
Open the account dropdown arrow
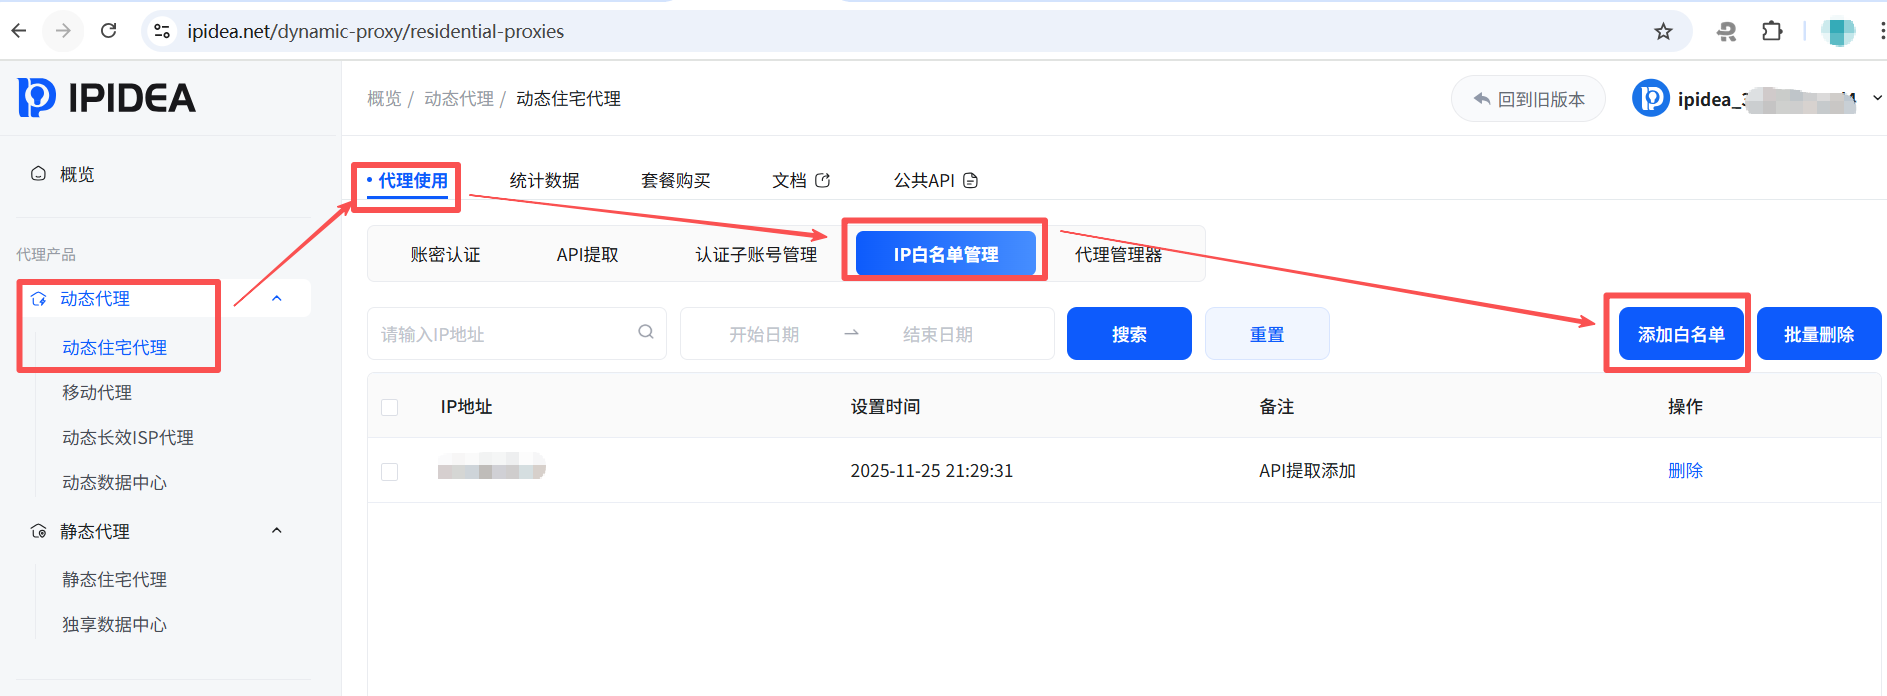click(1877, 98)
